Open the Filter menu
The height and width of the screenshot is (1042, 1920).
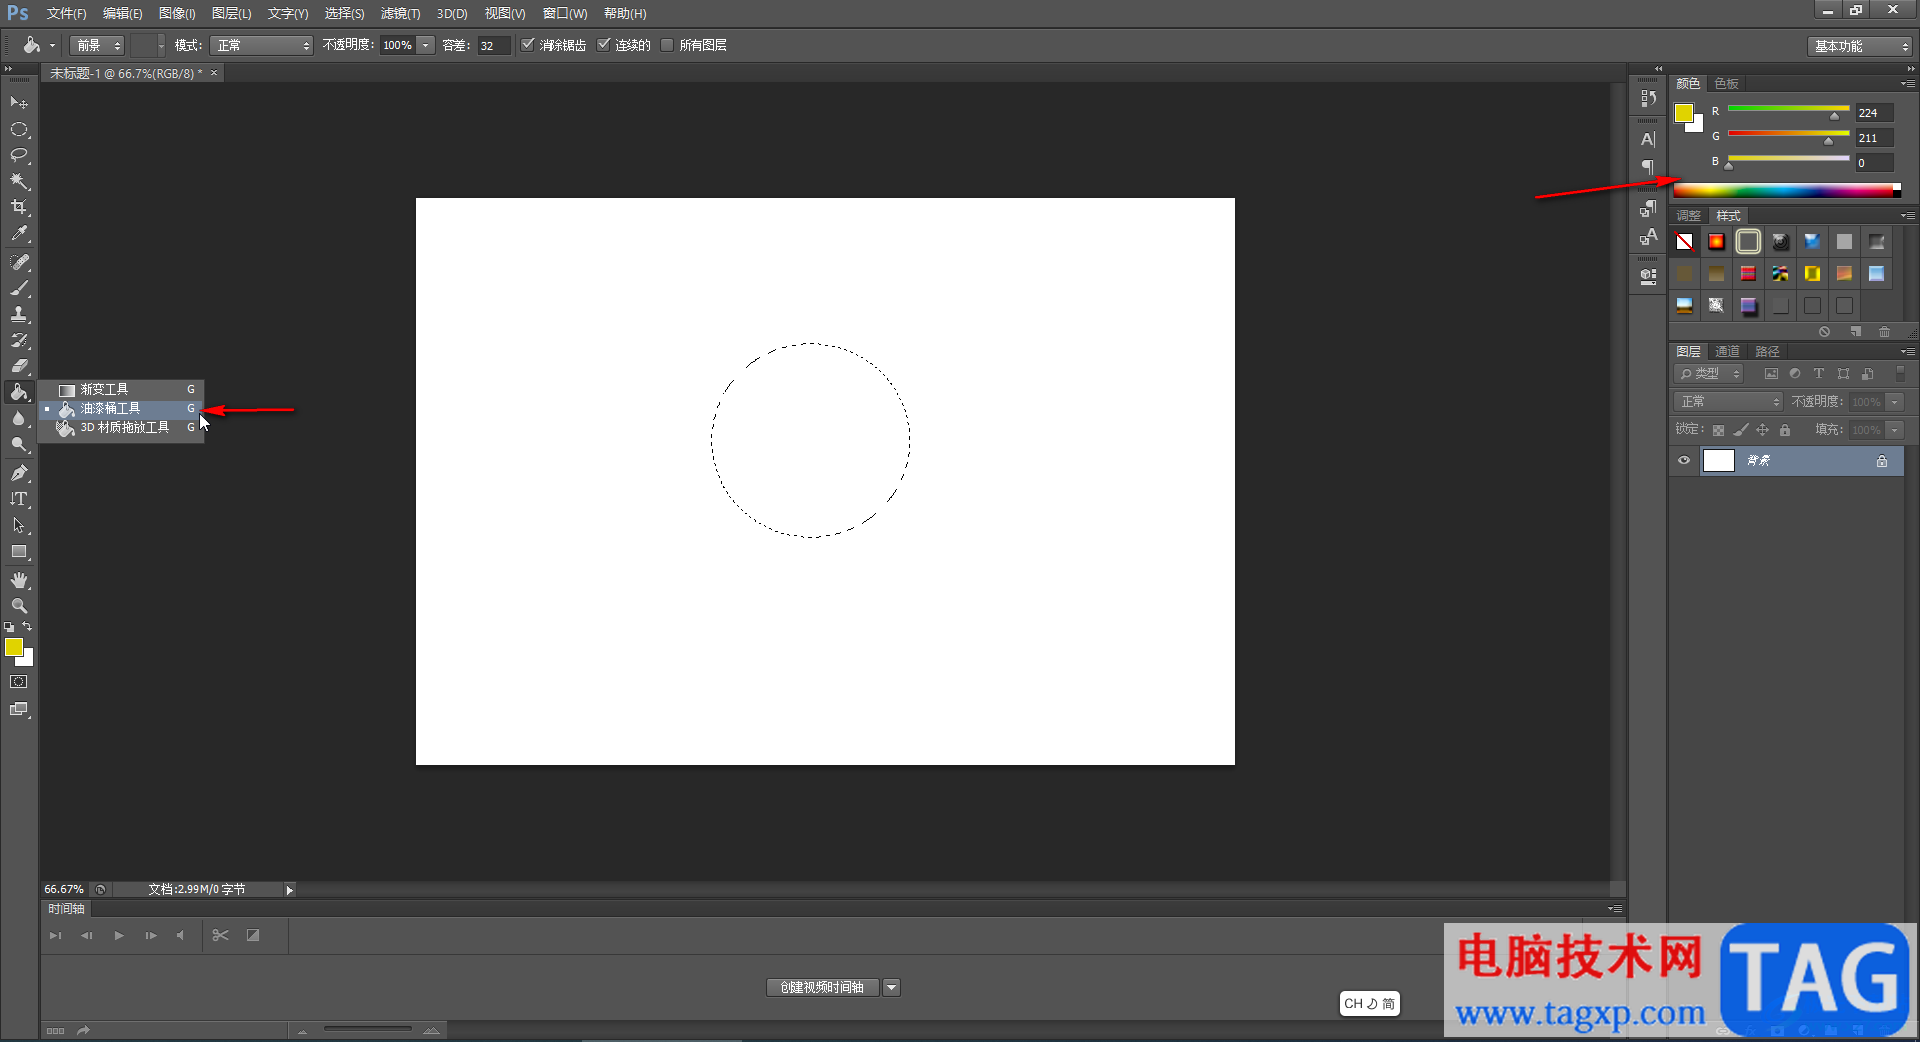pyautogui.click(x=400, y=14)
